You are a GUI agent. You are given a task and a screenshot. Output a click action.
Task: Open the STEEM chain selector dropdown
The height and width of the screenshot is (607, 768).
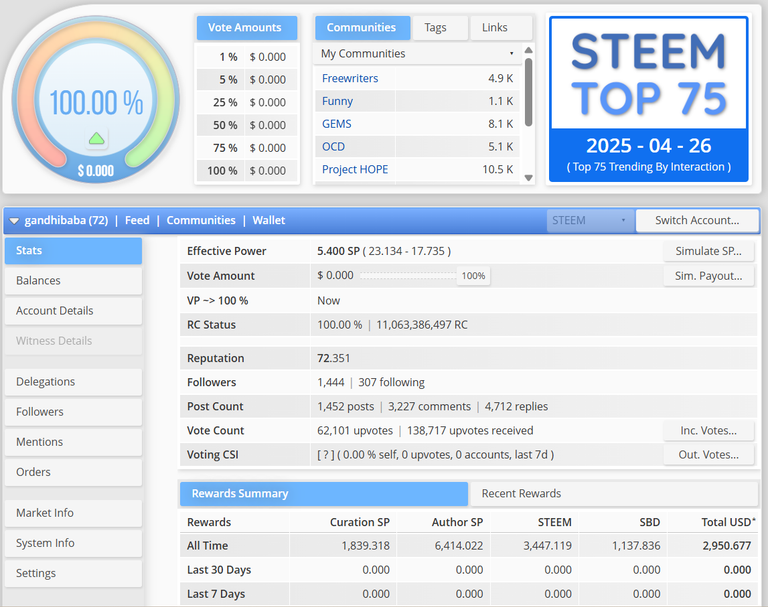coord(590,220)
